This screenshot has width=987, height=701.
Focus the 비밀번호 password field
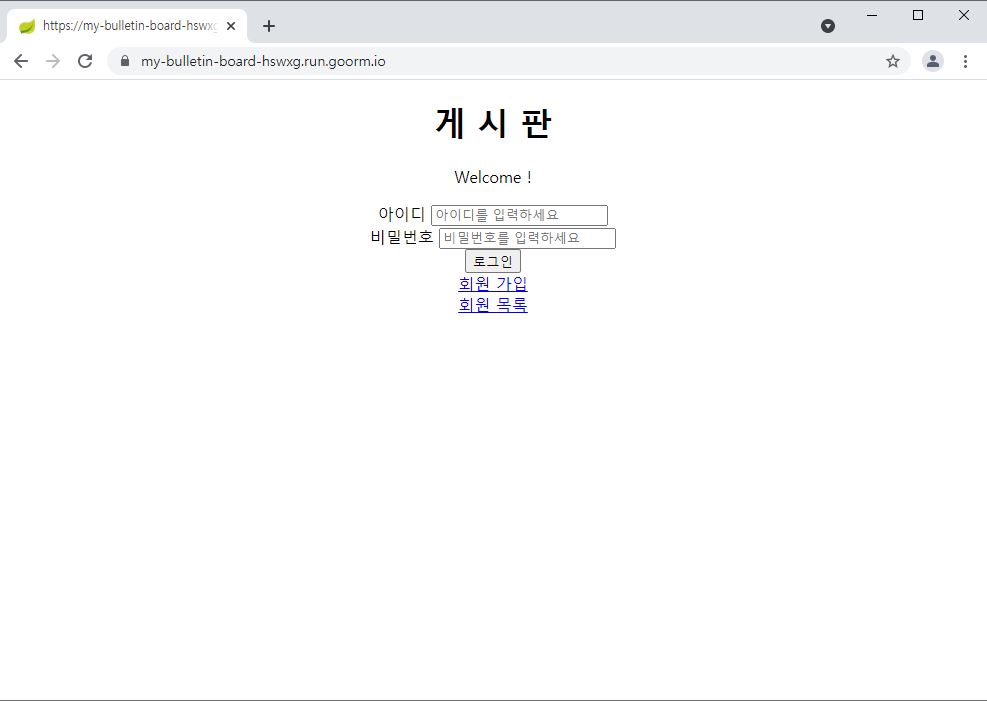[527, 238]
